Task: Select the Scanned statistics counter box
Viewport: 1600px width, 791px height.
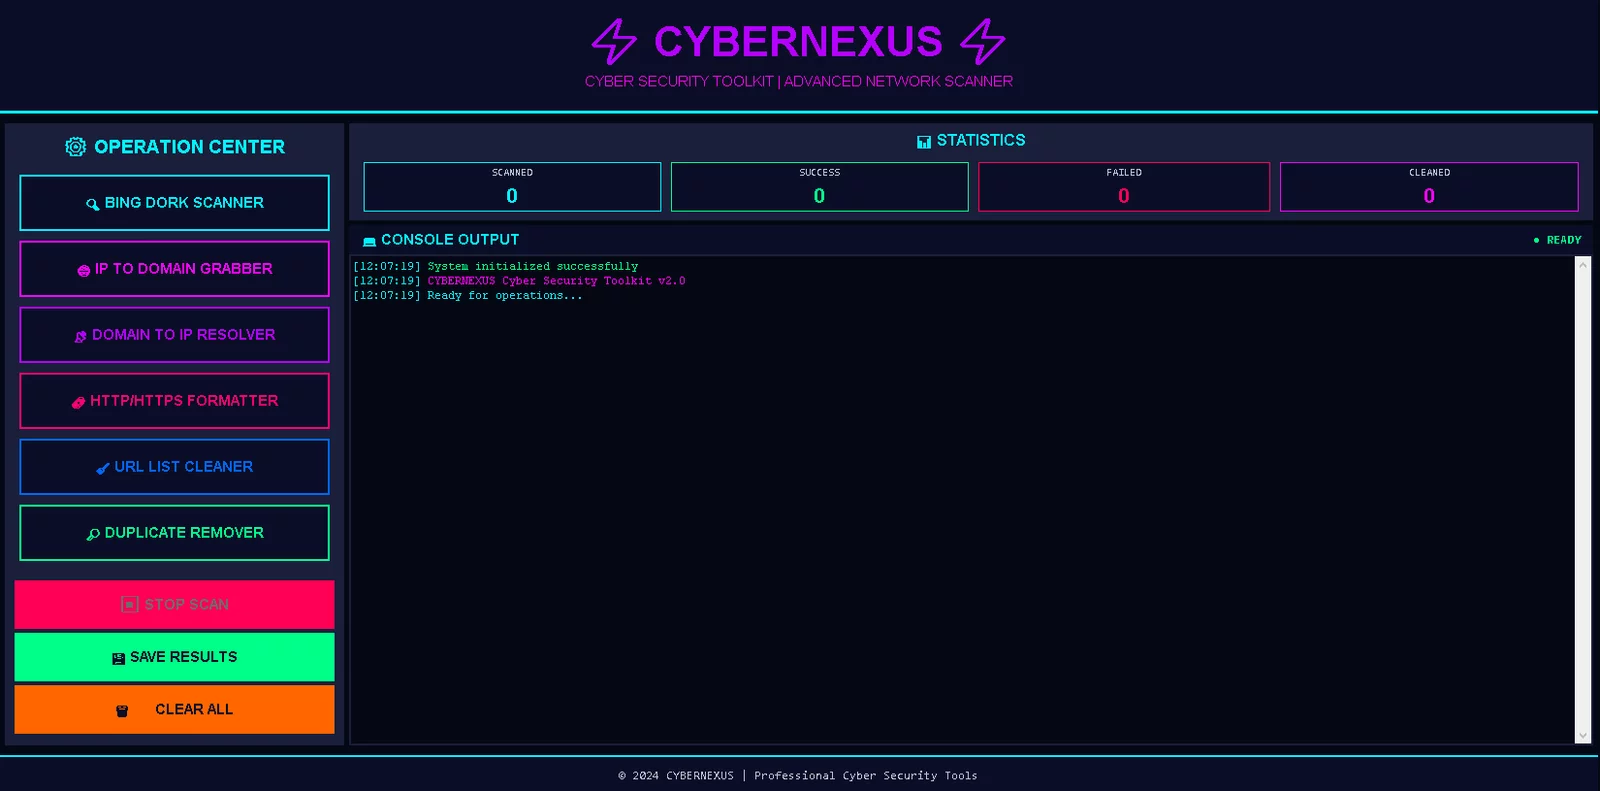Action: tap(512, 187)
